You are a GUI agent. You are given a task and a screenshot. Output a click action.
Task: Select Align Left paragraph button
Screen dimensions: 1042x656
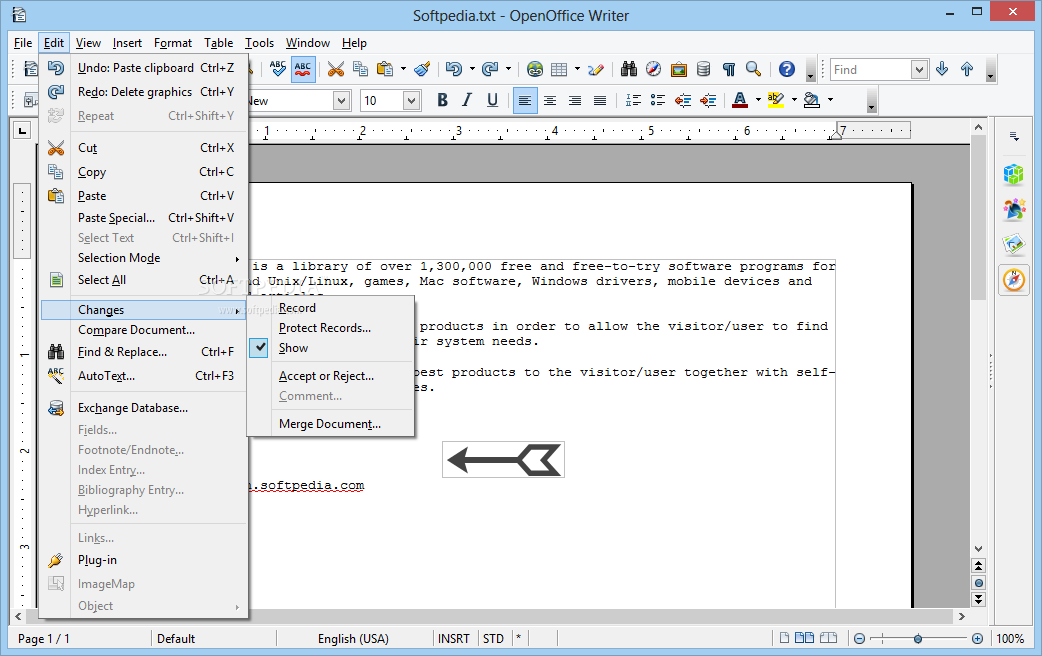525,100
